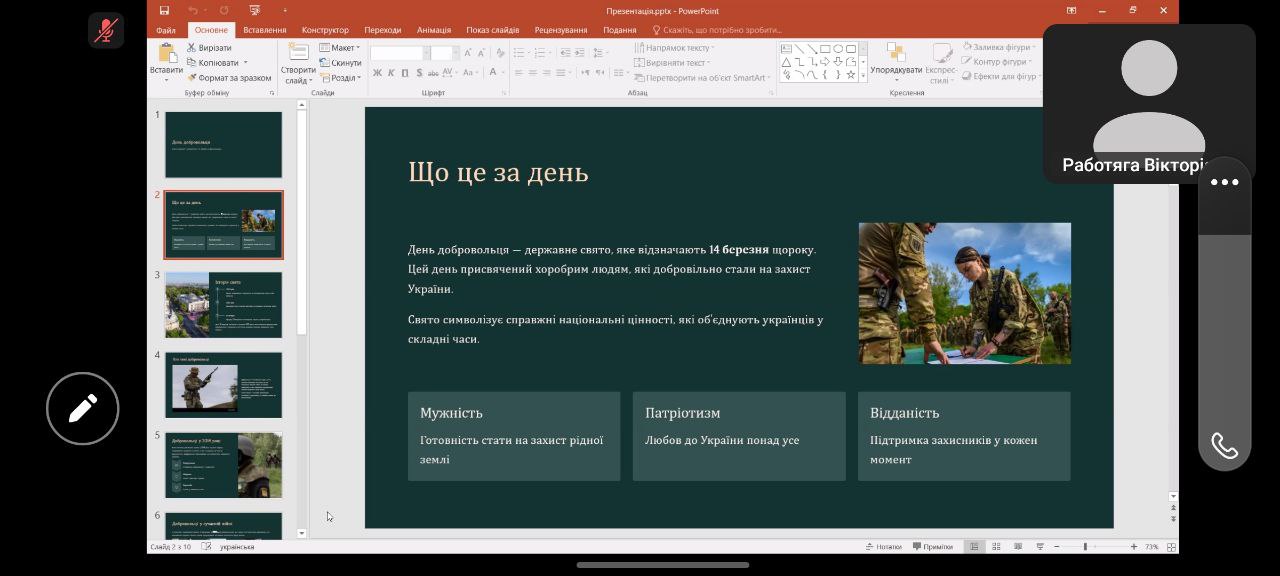Click the zoom slider in status bar
This screenshot has width=1280, height=576.
tap(1085, 546)
